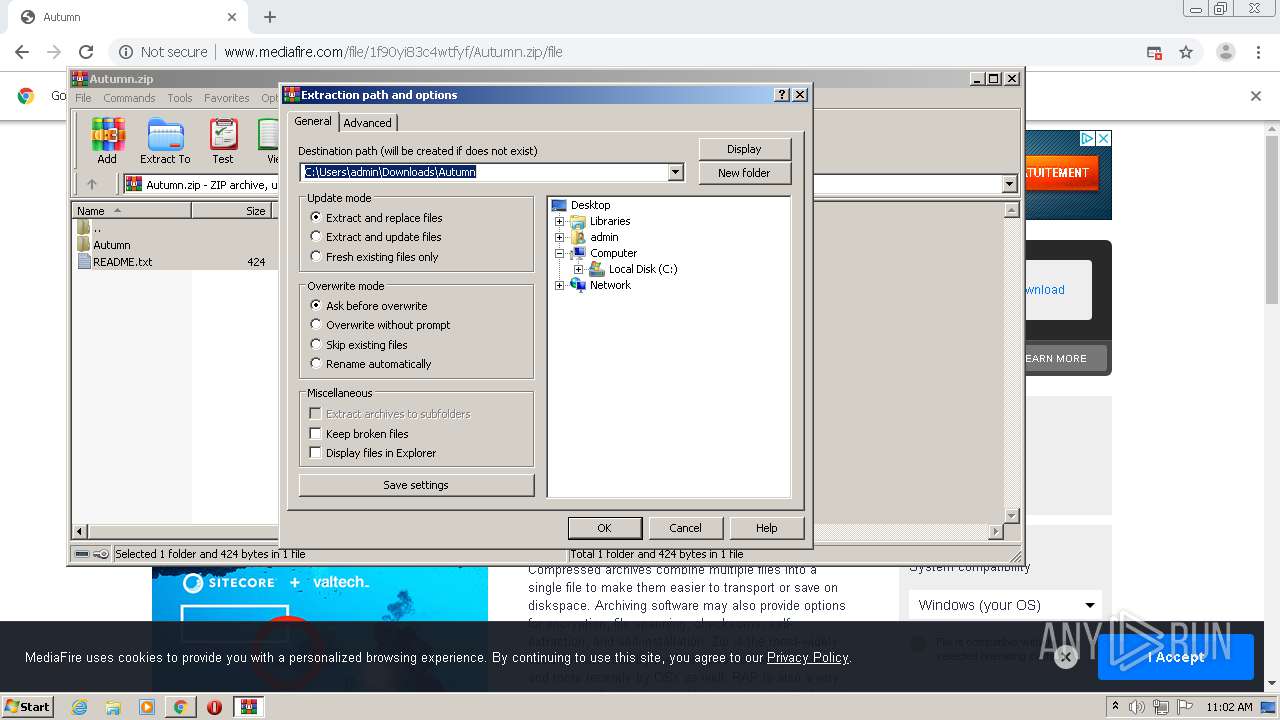Click the WinRAR taskbar icon
This screenshot has width=1280, height=720.
tap(248, 707)
